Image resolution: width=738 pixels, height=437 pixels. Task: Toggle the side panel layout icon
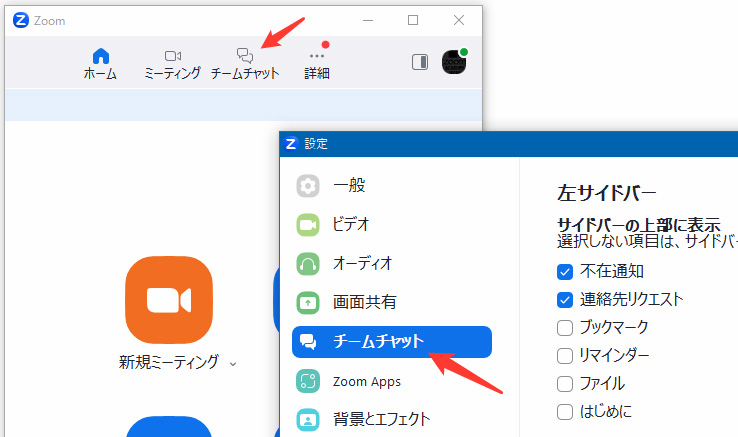coord(420,62)
